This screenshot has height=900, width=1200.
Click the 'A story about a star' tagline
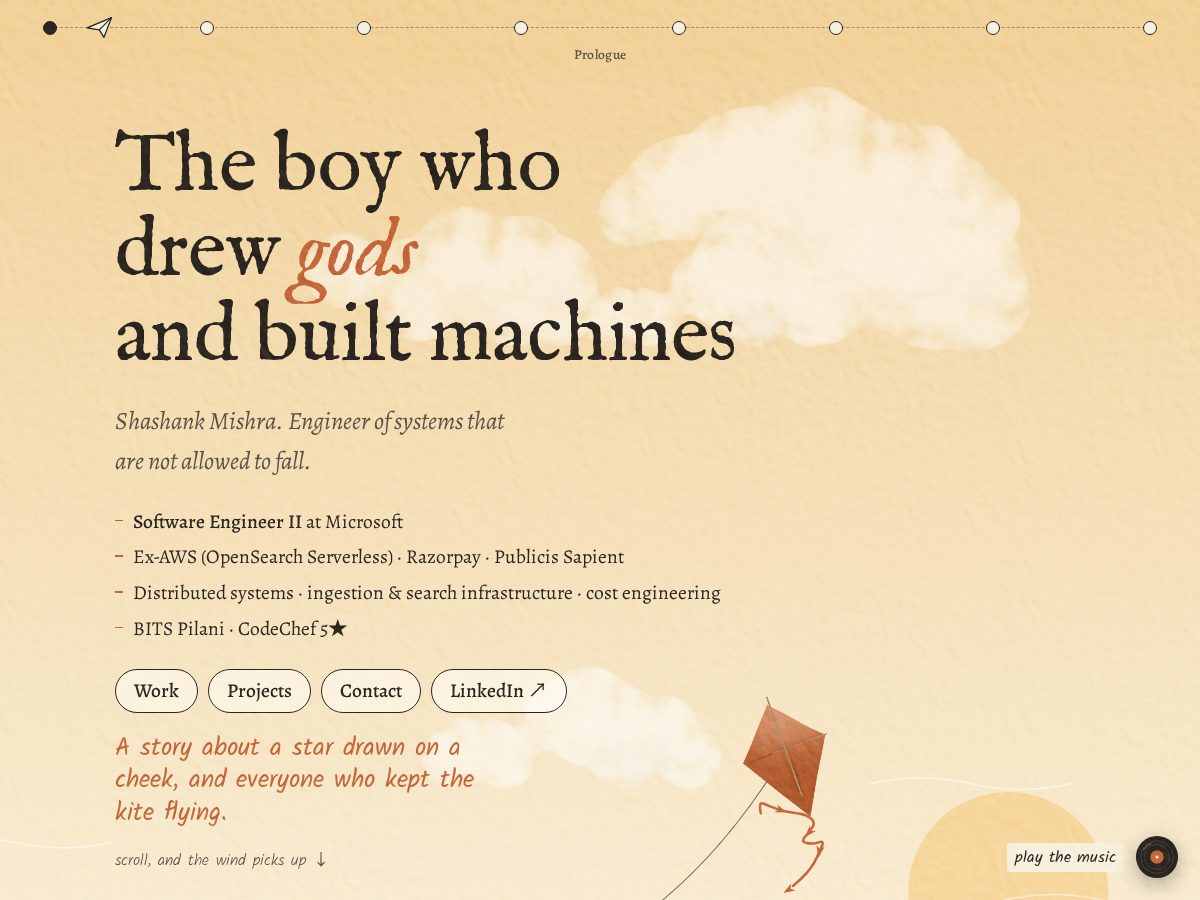295,780
